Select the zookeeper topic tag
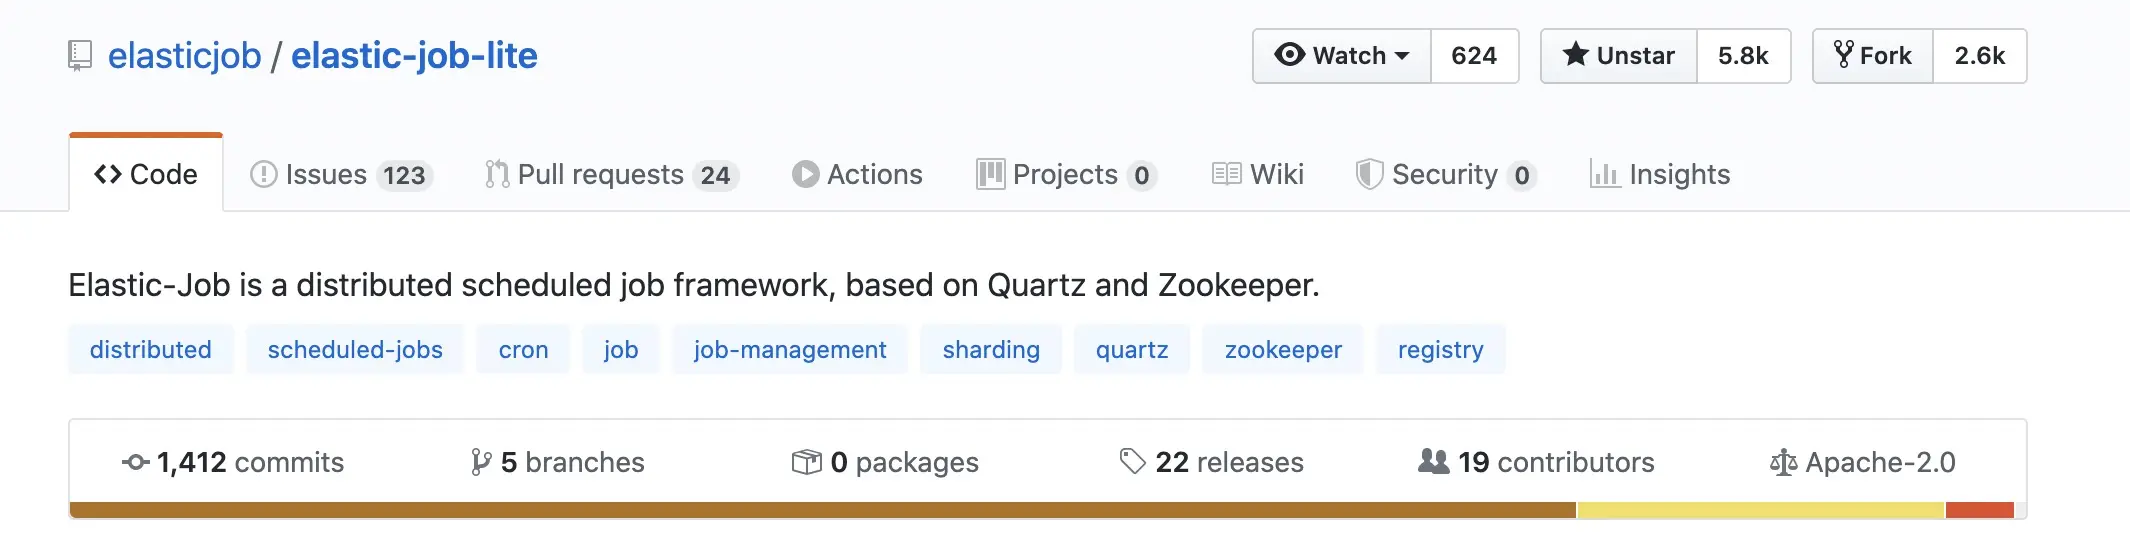This screenshot has width=2130, height=538. tap(1283, 350)
